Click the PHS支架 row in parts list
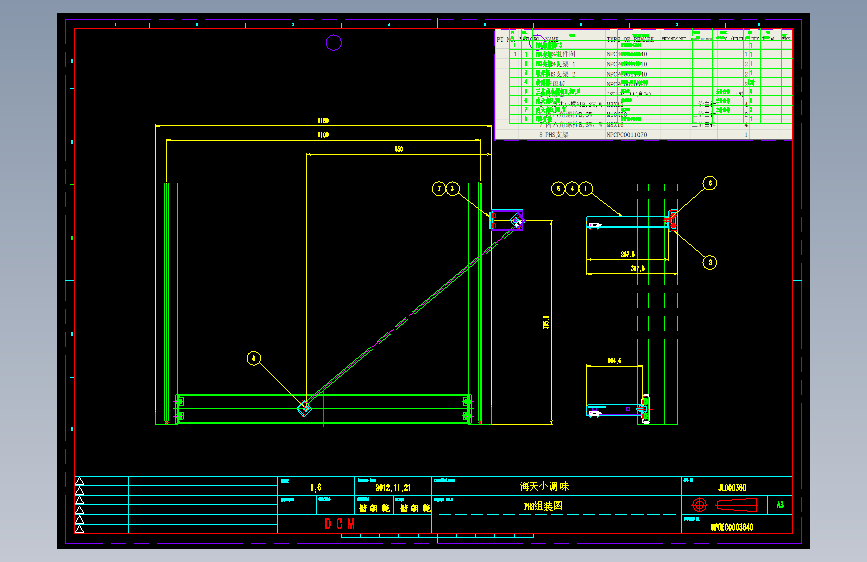 point(644,134)
